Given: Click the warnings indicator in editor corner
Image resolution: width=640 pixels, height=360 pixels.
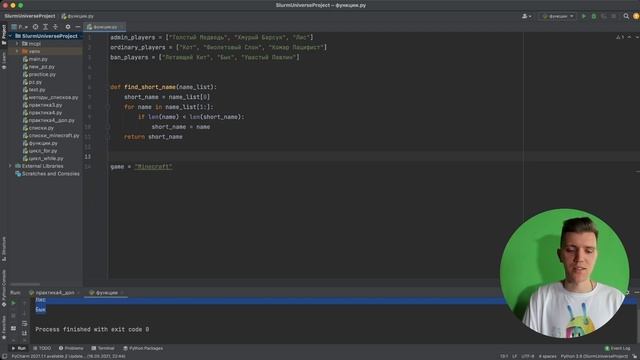Looking at the screenshot, I should coord(620,37).
